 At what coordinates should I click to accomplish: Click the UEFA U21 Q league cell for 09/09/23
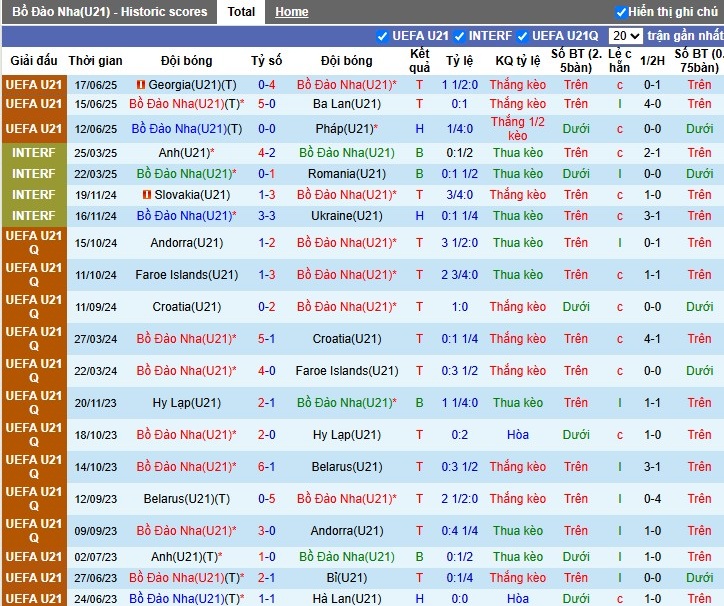click(x=34, y=531)
